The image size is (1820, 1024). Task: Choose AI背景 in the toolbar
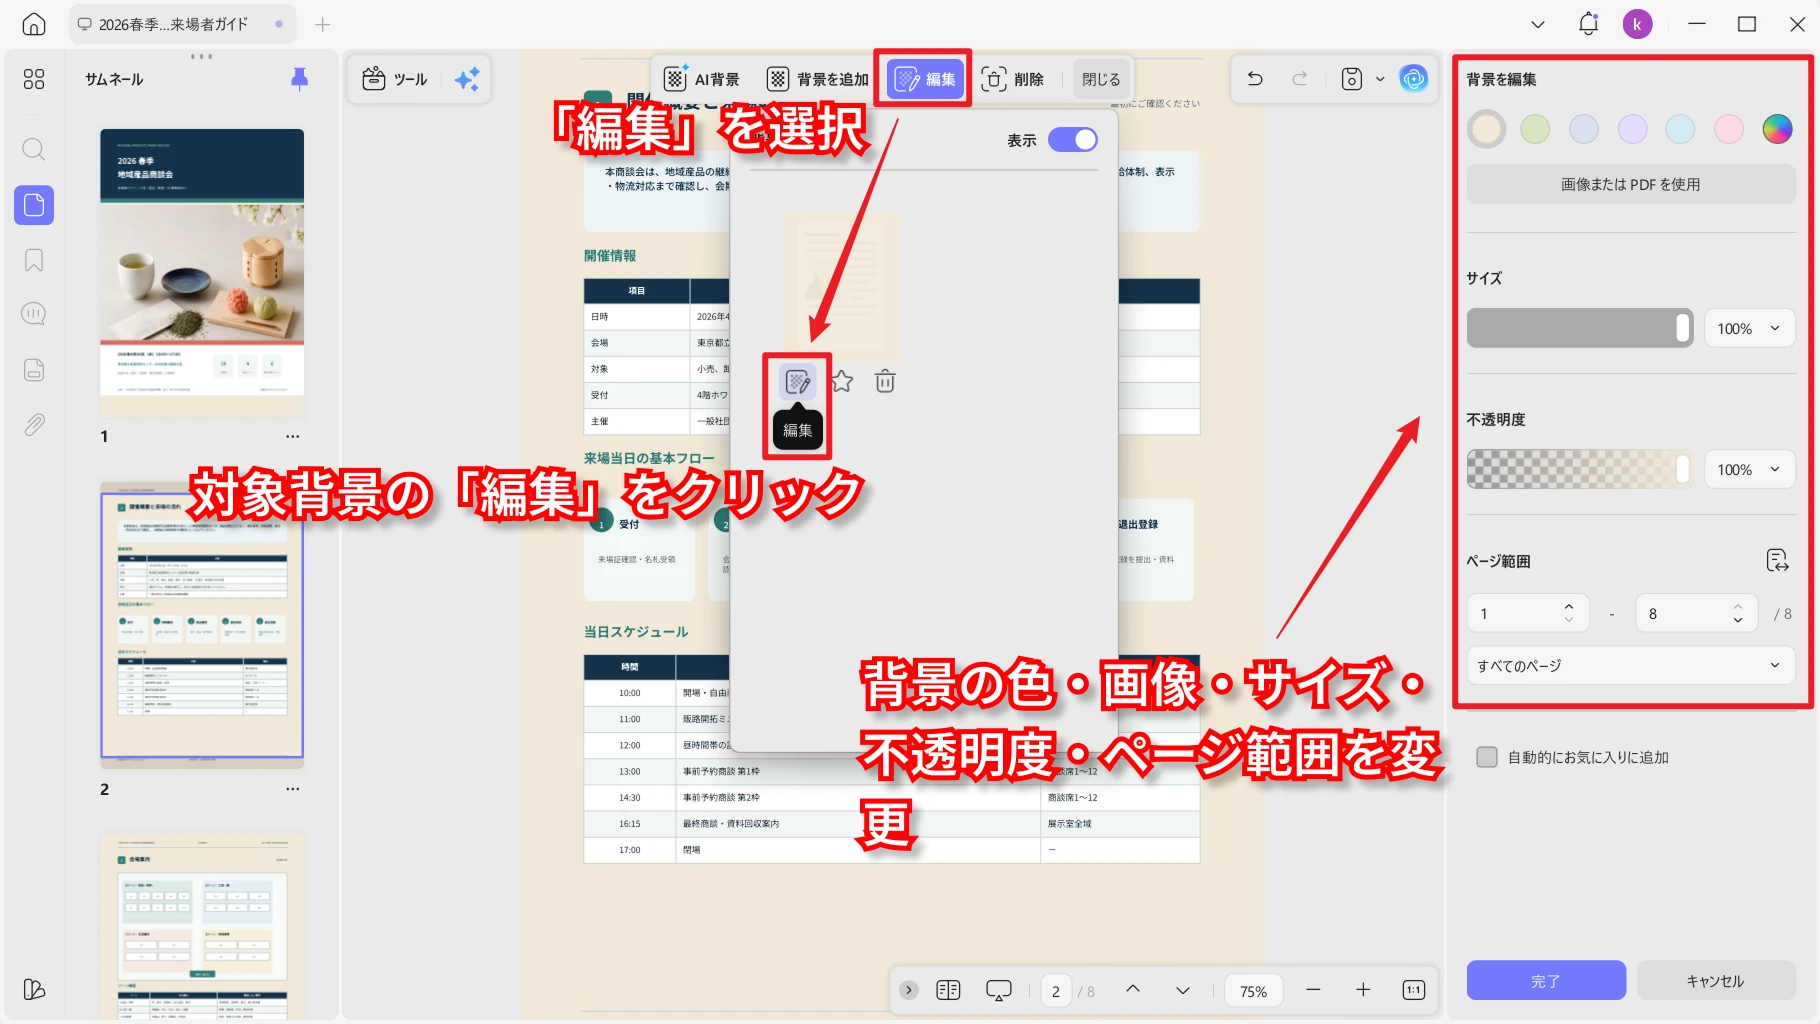click(702, 79)
